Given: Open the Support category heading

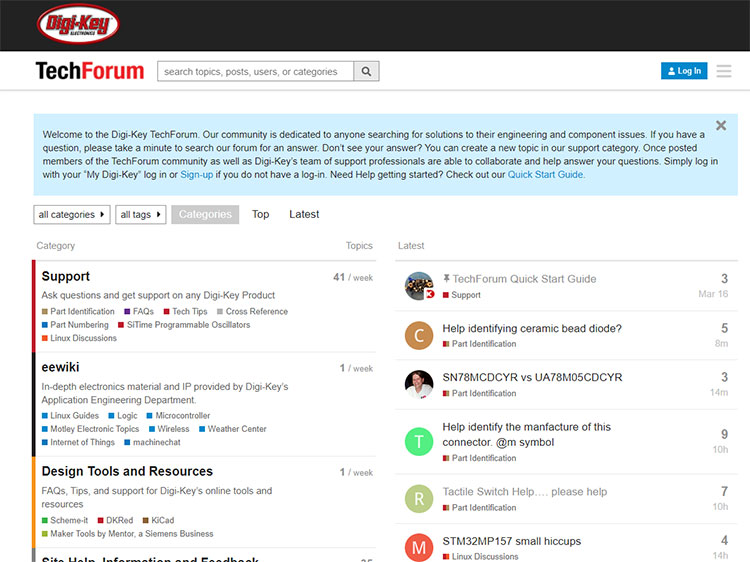Looking at the screenshot, I should click(66, 277).
